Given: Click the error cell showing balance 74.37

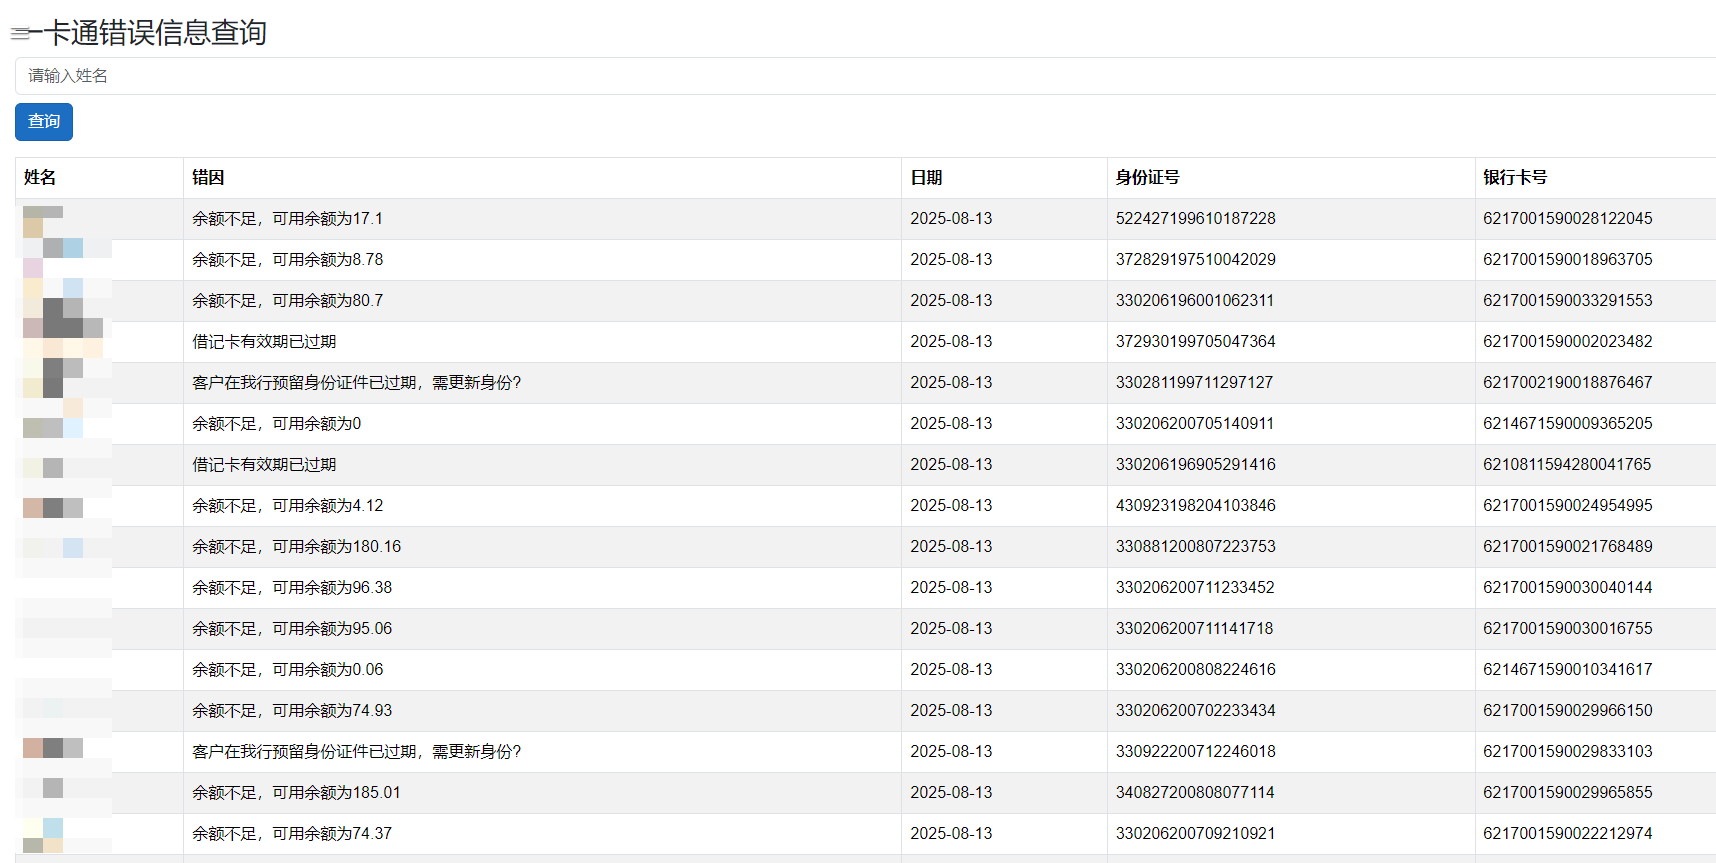Looking at the screenshot, I should click(x=292, y=834).
